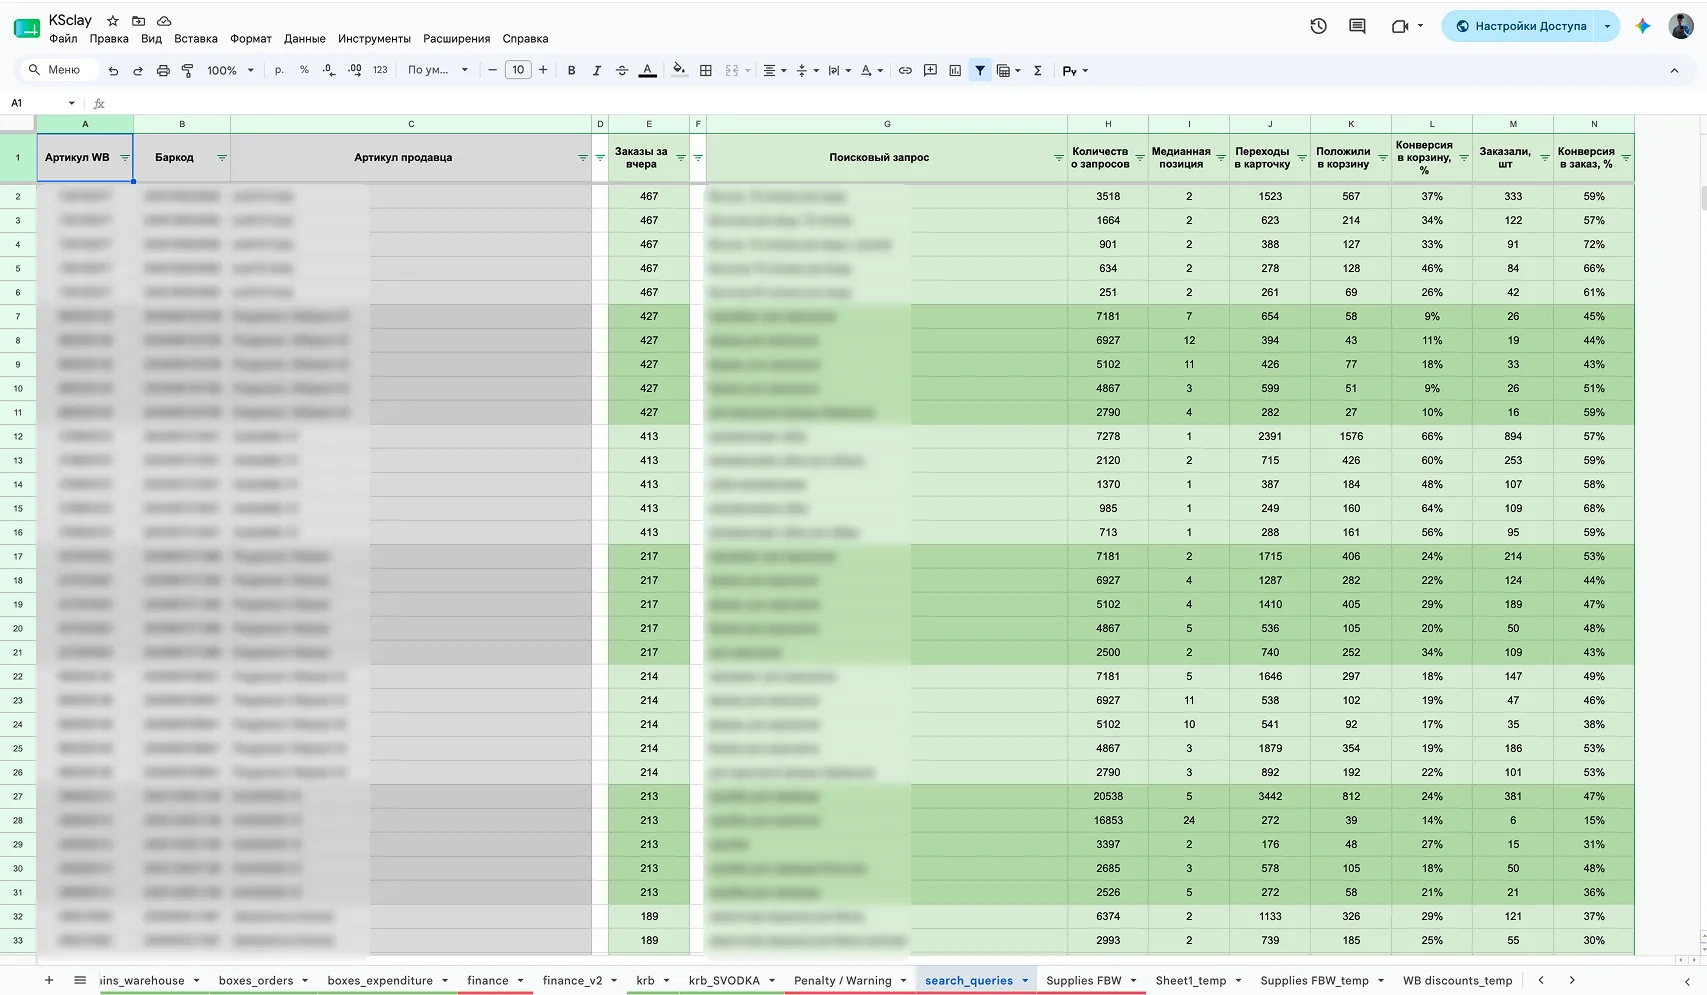The width and height of the screenshot is (1707, 995).
Task: Insert a chart
Action: click(955, 71)
